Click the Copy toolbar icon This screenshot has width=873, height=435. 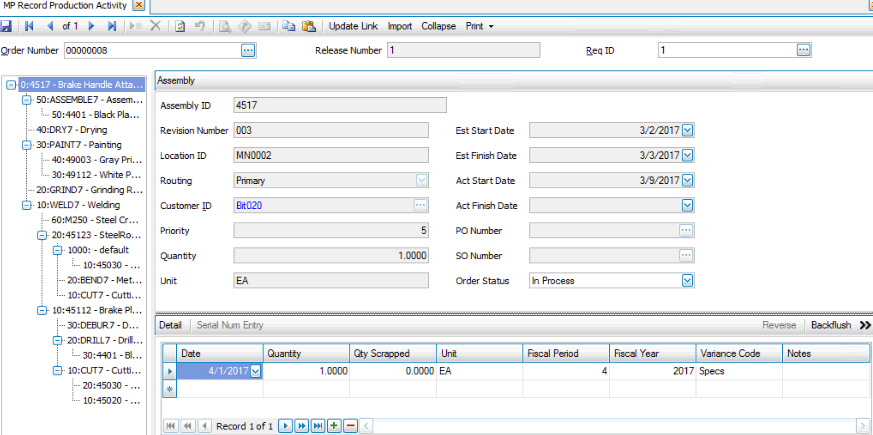pos(289,25)
